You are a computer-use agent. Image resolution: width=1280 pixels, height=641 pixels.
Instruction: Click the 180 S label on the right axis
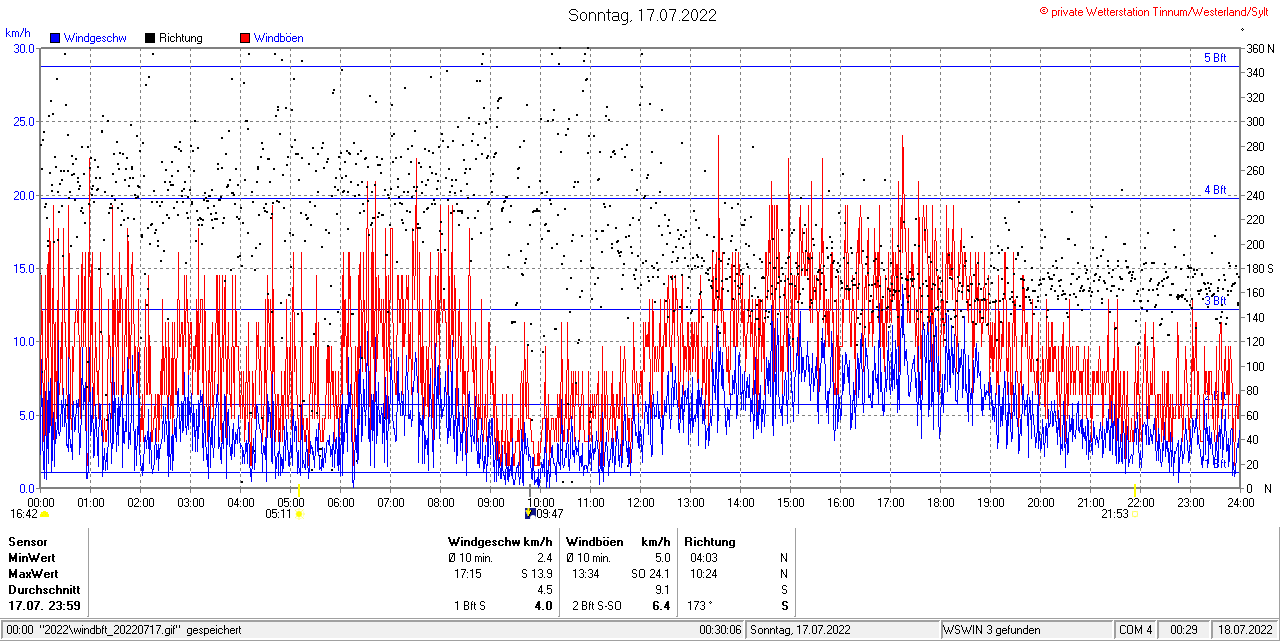click(x=1259, y=268)
